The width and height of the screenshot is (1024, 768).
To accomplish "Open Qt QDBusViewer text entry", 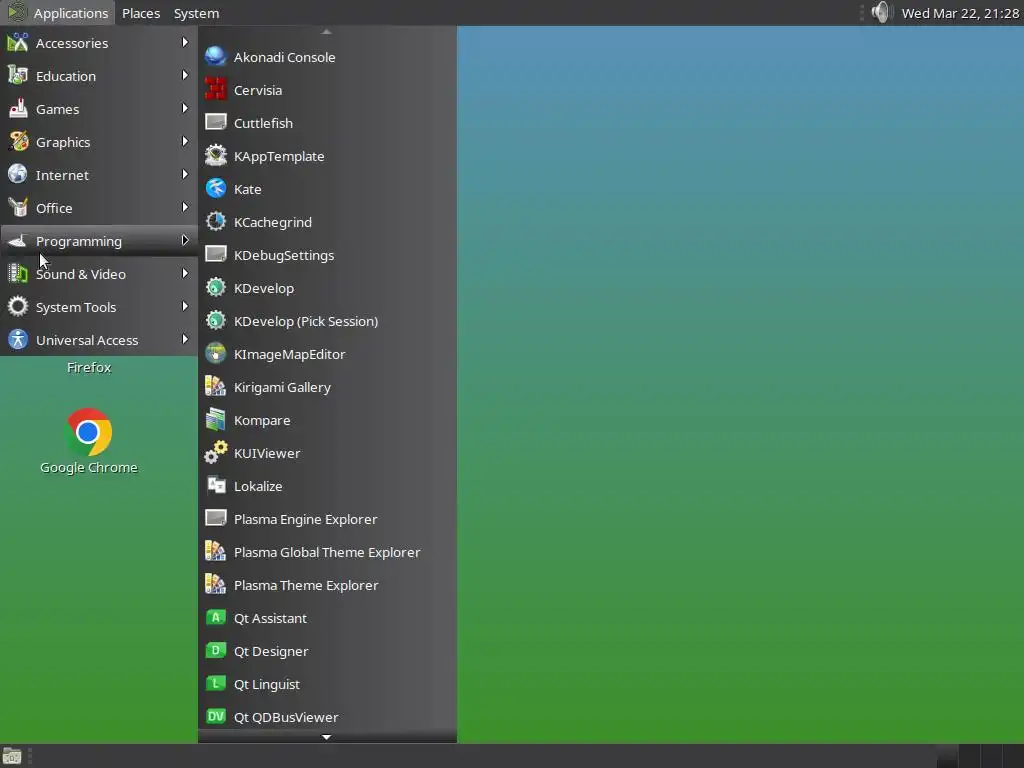I will 286,717.
